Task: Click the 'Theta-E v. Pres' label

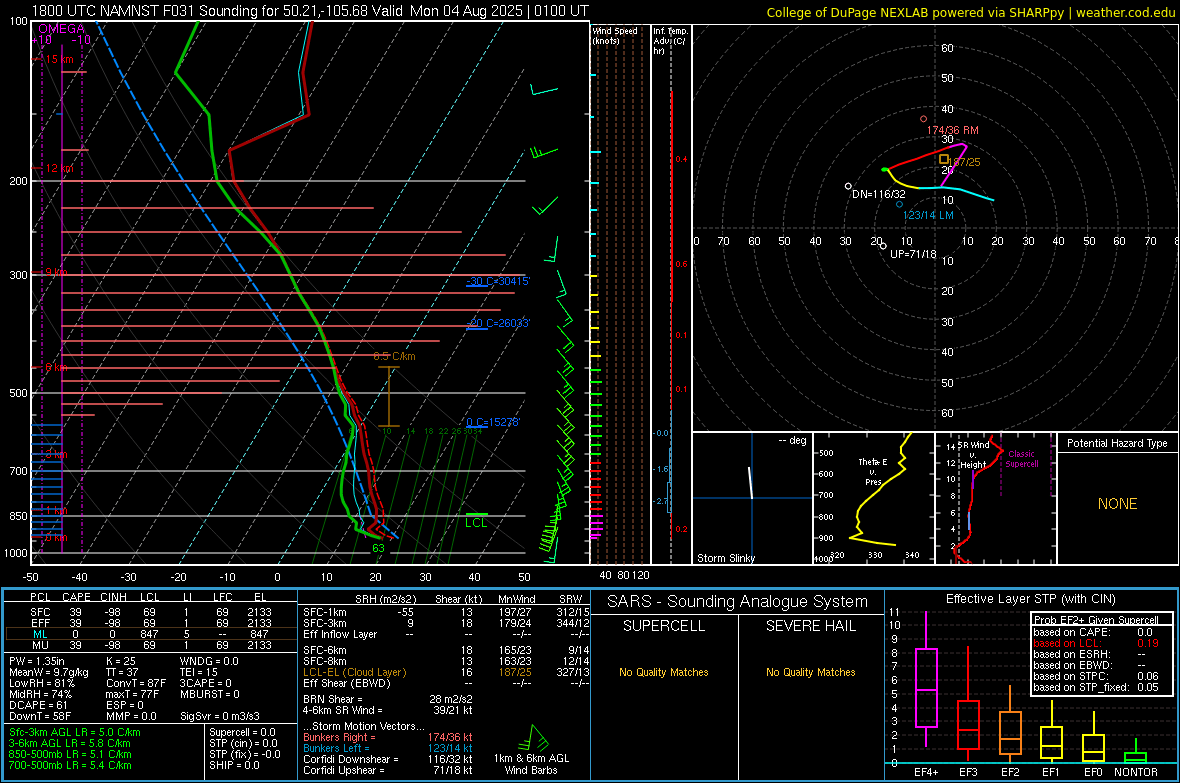Action: [873, 471]
